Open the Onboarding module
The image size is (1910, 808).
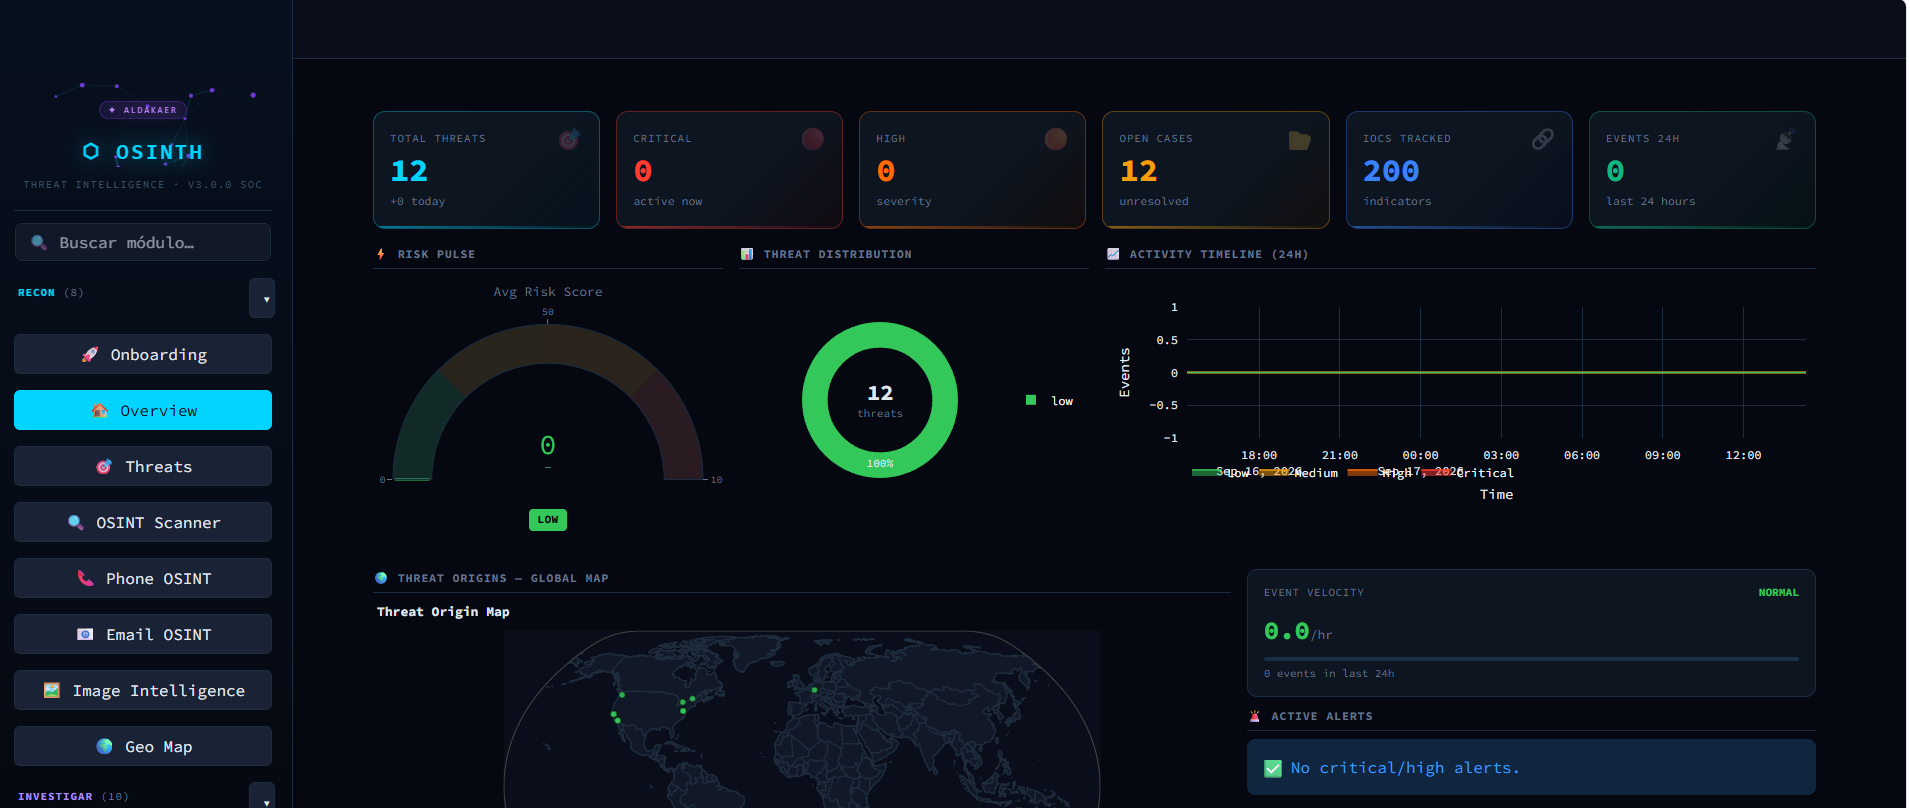143,354
